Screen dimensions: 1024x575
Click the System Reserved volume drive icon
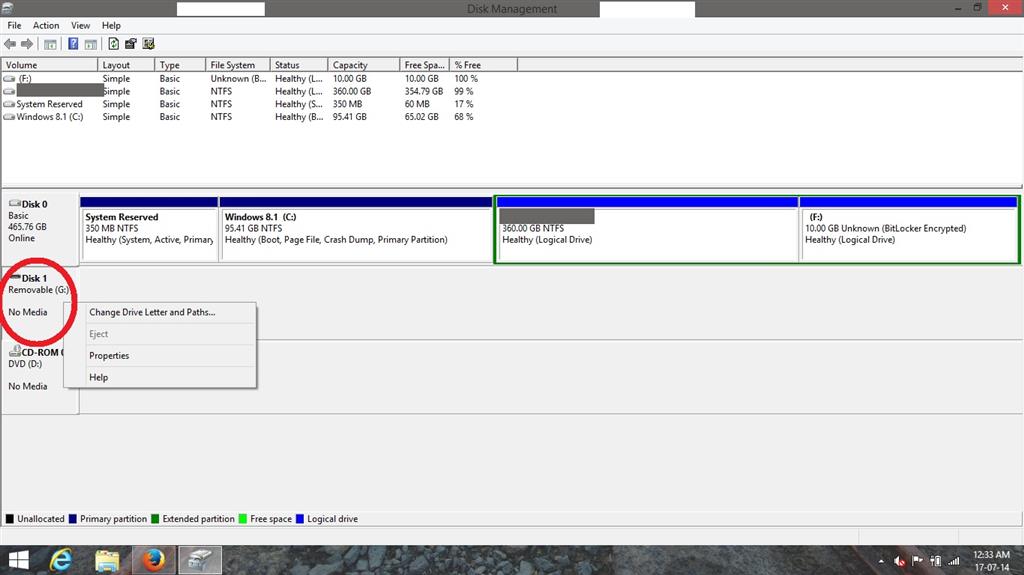[x=9, y=104]
